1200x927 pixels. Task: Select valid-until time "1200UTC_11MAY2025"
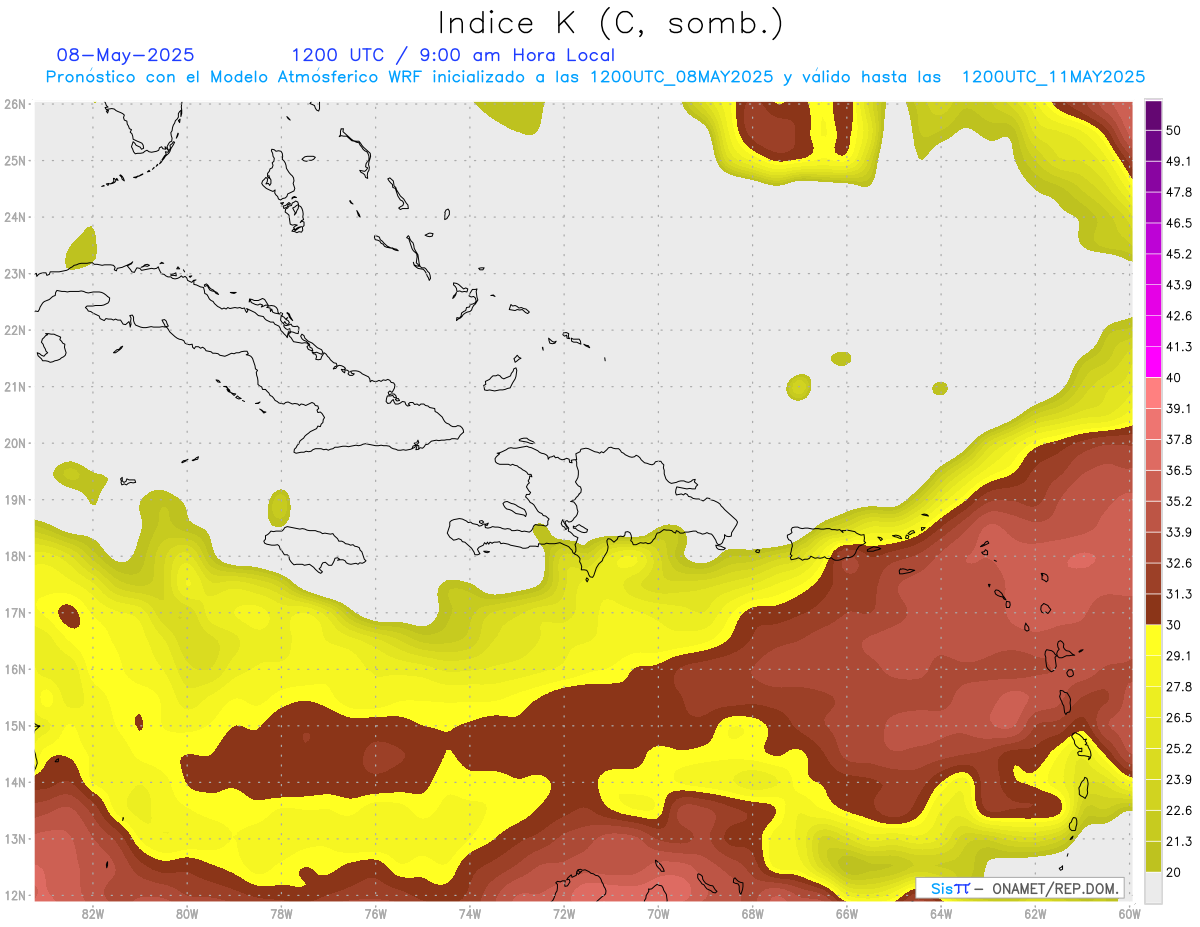click(x=1053, y=77)
